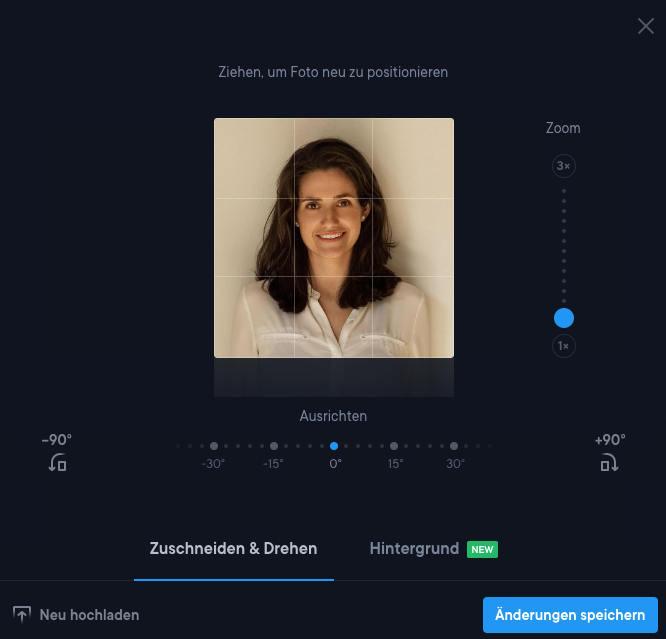The image size is (666, 639).
Task: Click the blue zoom slider handle
Action: point(564,318)
